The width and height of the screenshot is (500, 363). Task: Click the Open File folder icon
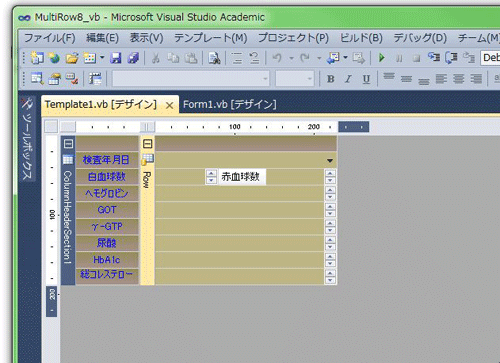pos(71,58)
